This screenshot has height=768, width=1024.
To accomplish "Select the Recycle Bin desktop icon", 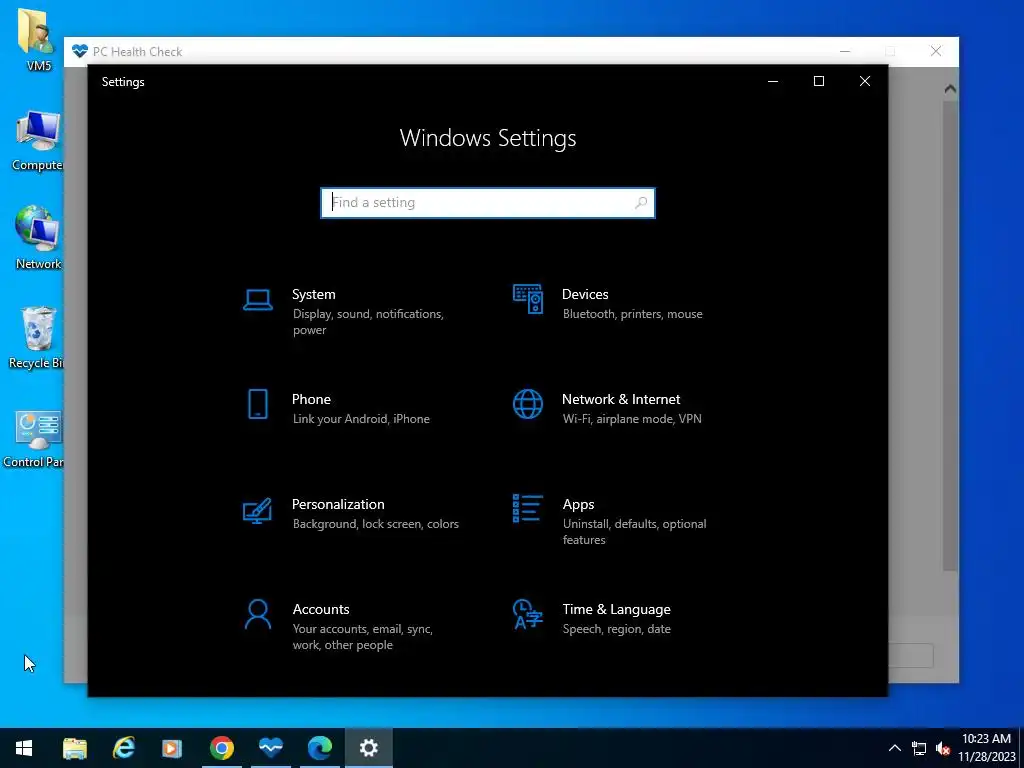I will point(37,338).
